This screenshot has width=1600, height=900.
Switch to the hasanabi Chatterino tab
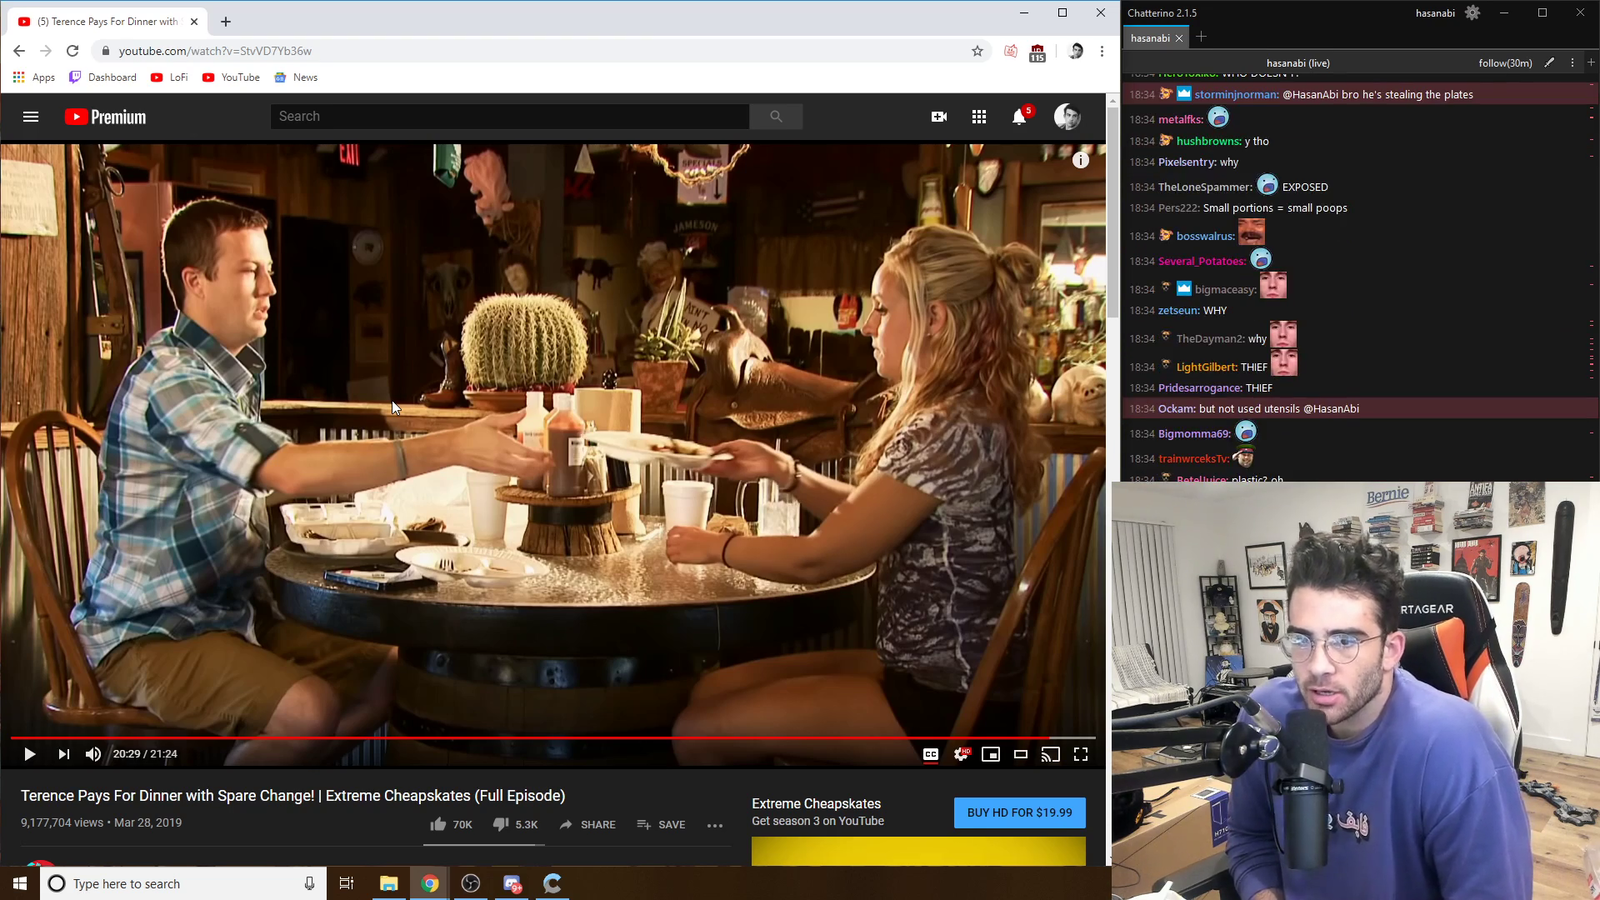click(x=1150, y=38)
